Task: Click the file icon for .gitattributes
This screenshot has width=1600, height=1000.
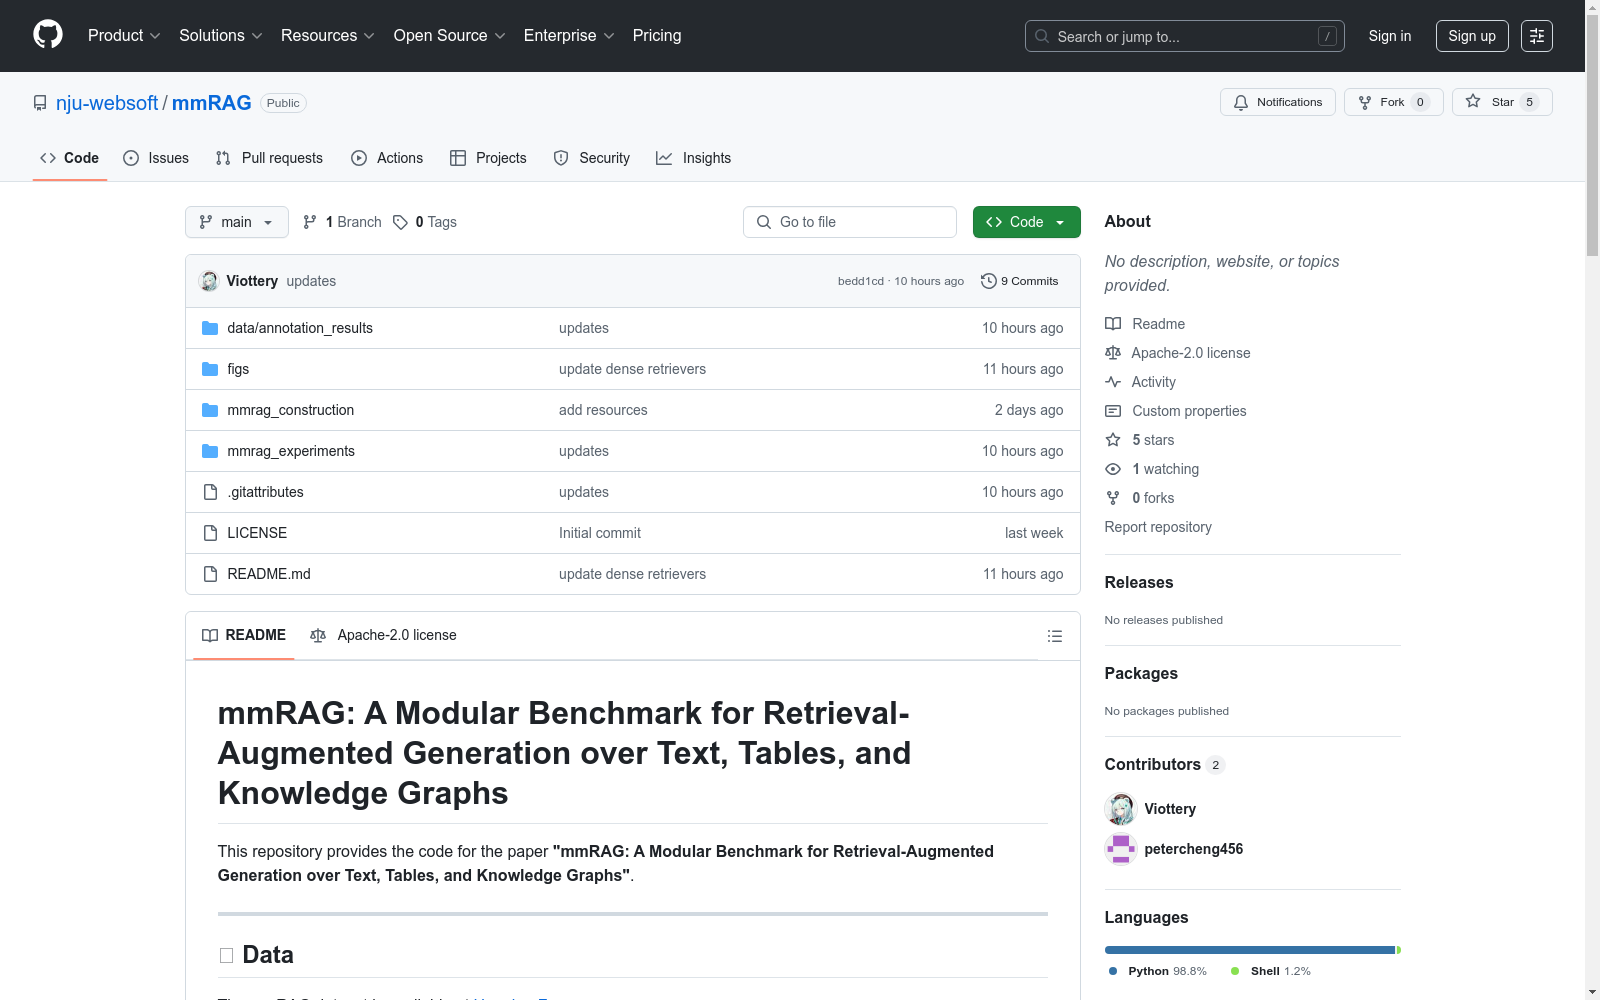Action: point(210,492)
